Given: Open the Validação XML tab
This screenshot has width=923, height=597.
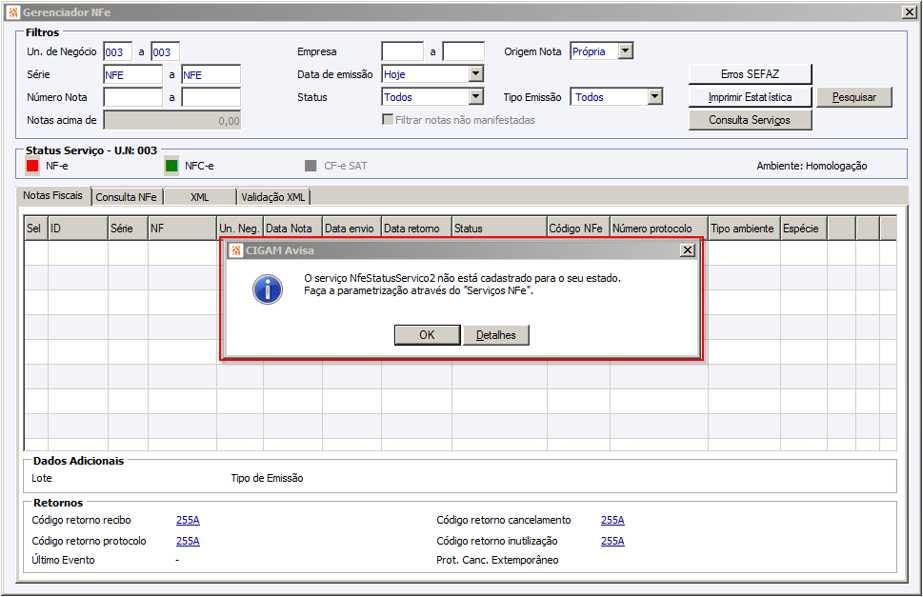Looking at the screenshot, I should 273,197.
